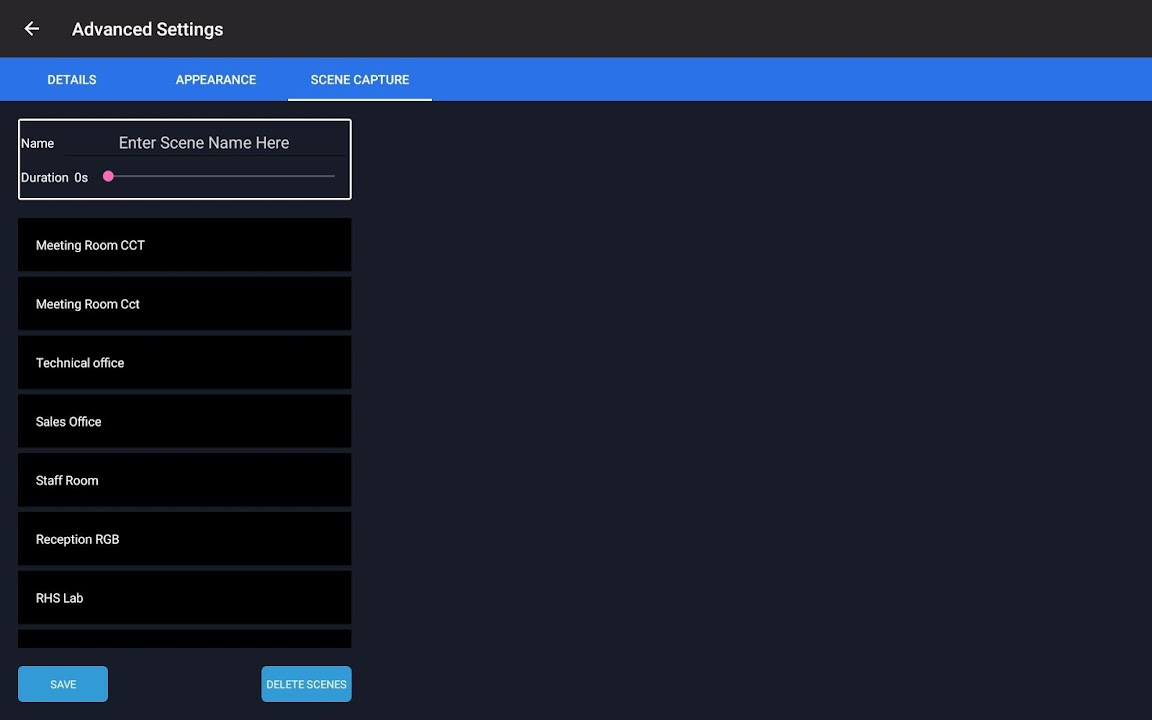Viewport: 1152px width, 720px height.
Task: Click the back arrow icon
Action: pos(32,29)
